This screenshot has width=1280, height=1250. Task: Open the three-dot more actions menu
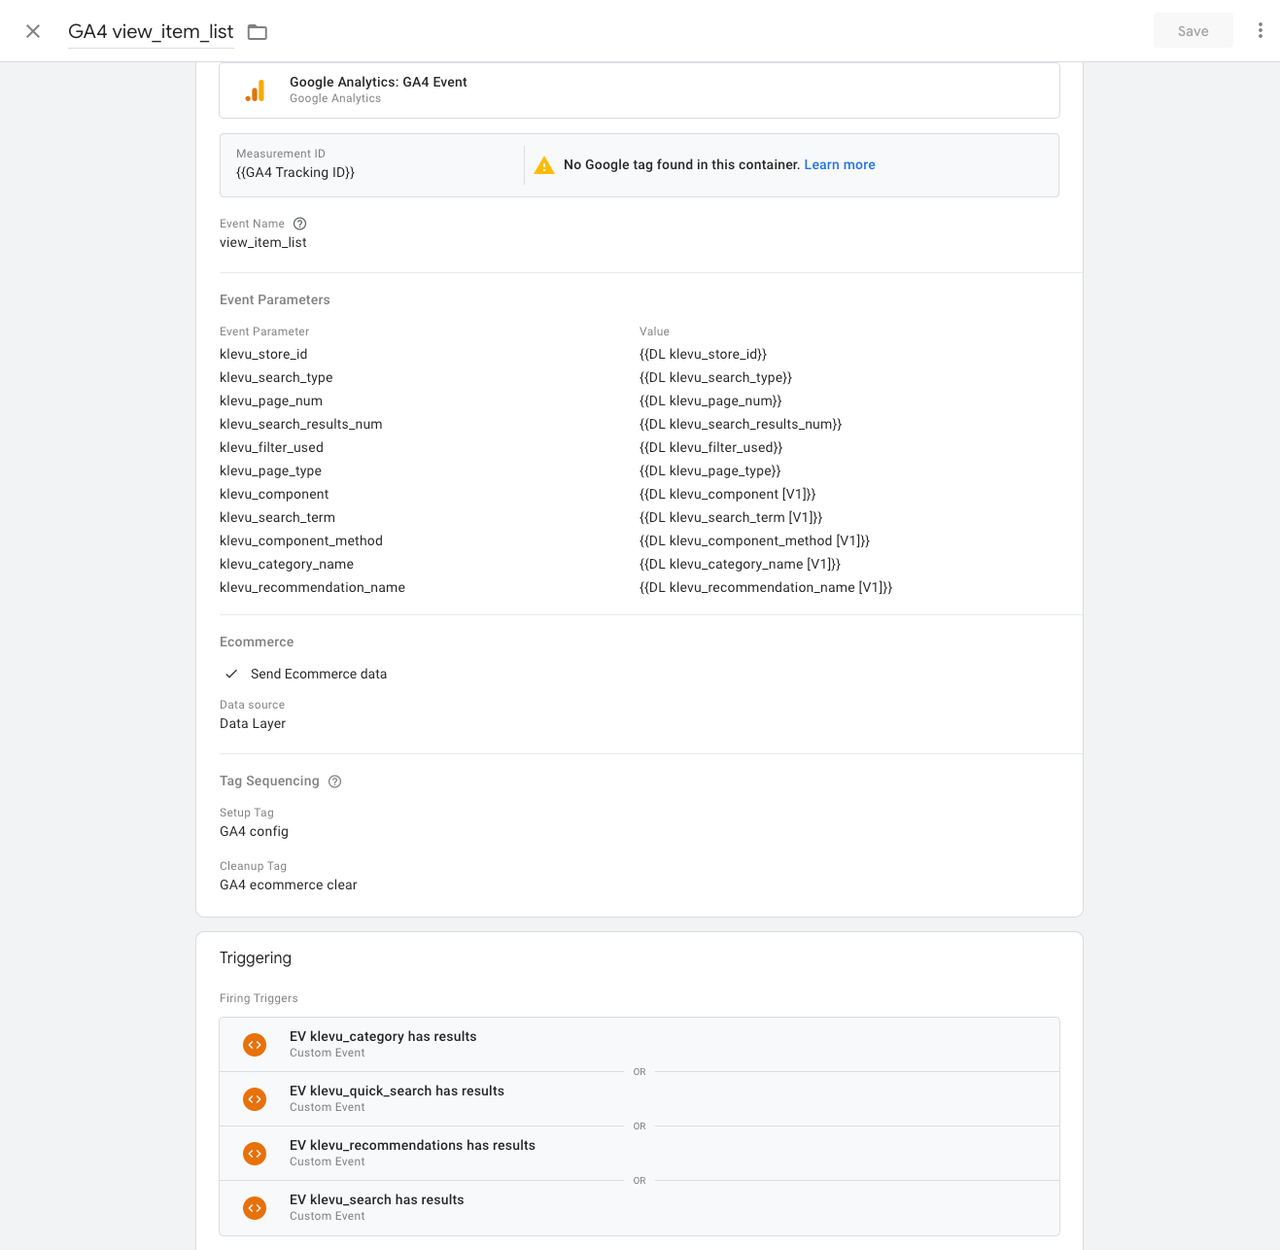pos(1260,31)
